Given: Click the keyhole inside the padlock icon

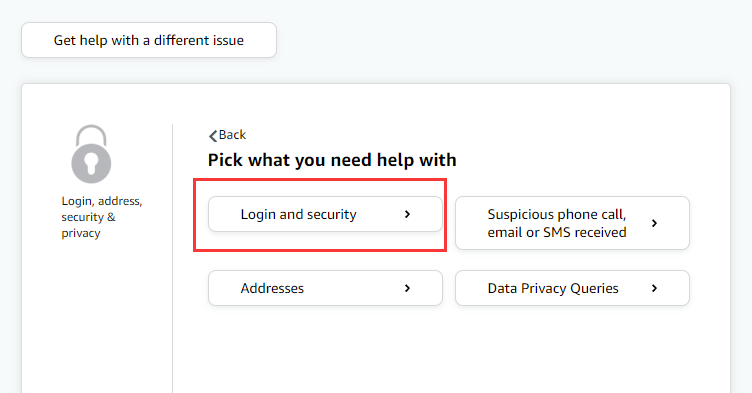Looking at the screenshot, I should [91, 164].
